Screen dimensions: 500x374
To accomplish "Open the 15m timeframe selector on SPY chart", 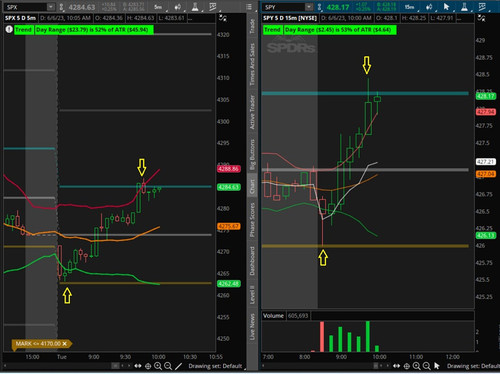I will pos(409,7).
